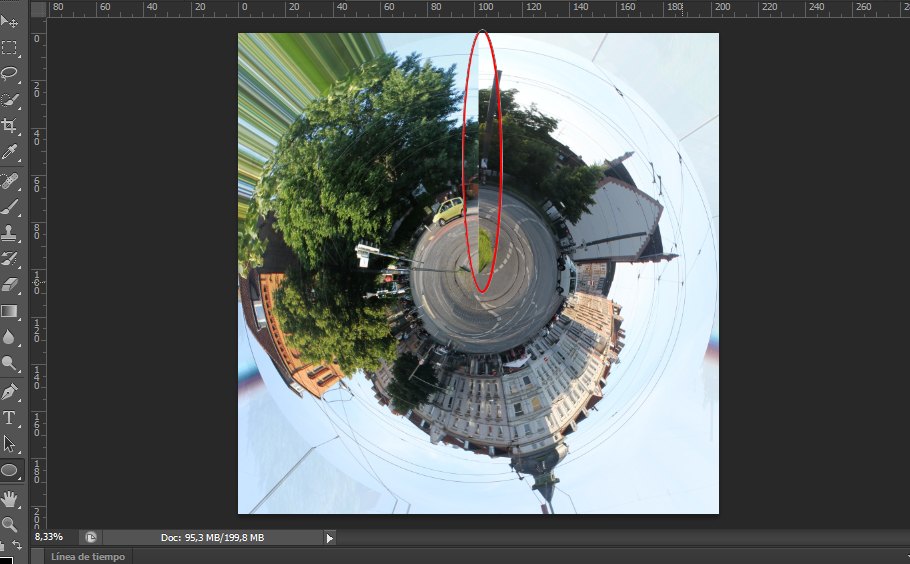The width and height of the screenshot is (910, 564).
Task: Select the Eraser tool
Action: (9, 285)
